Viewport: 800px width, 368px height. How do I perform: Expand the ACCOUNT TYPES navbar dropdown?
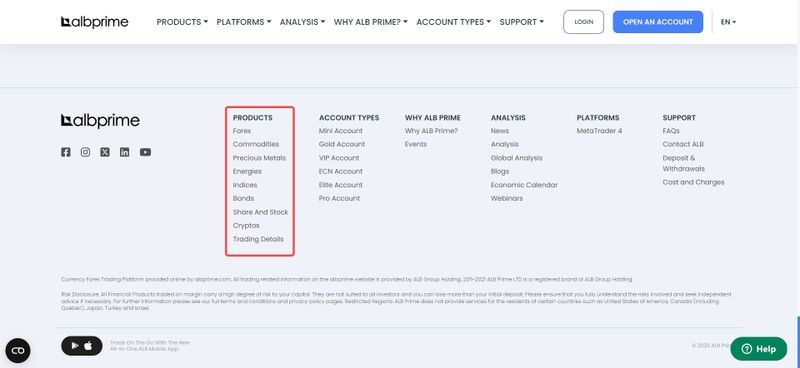[x=454, y=22]
